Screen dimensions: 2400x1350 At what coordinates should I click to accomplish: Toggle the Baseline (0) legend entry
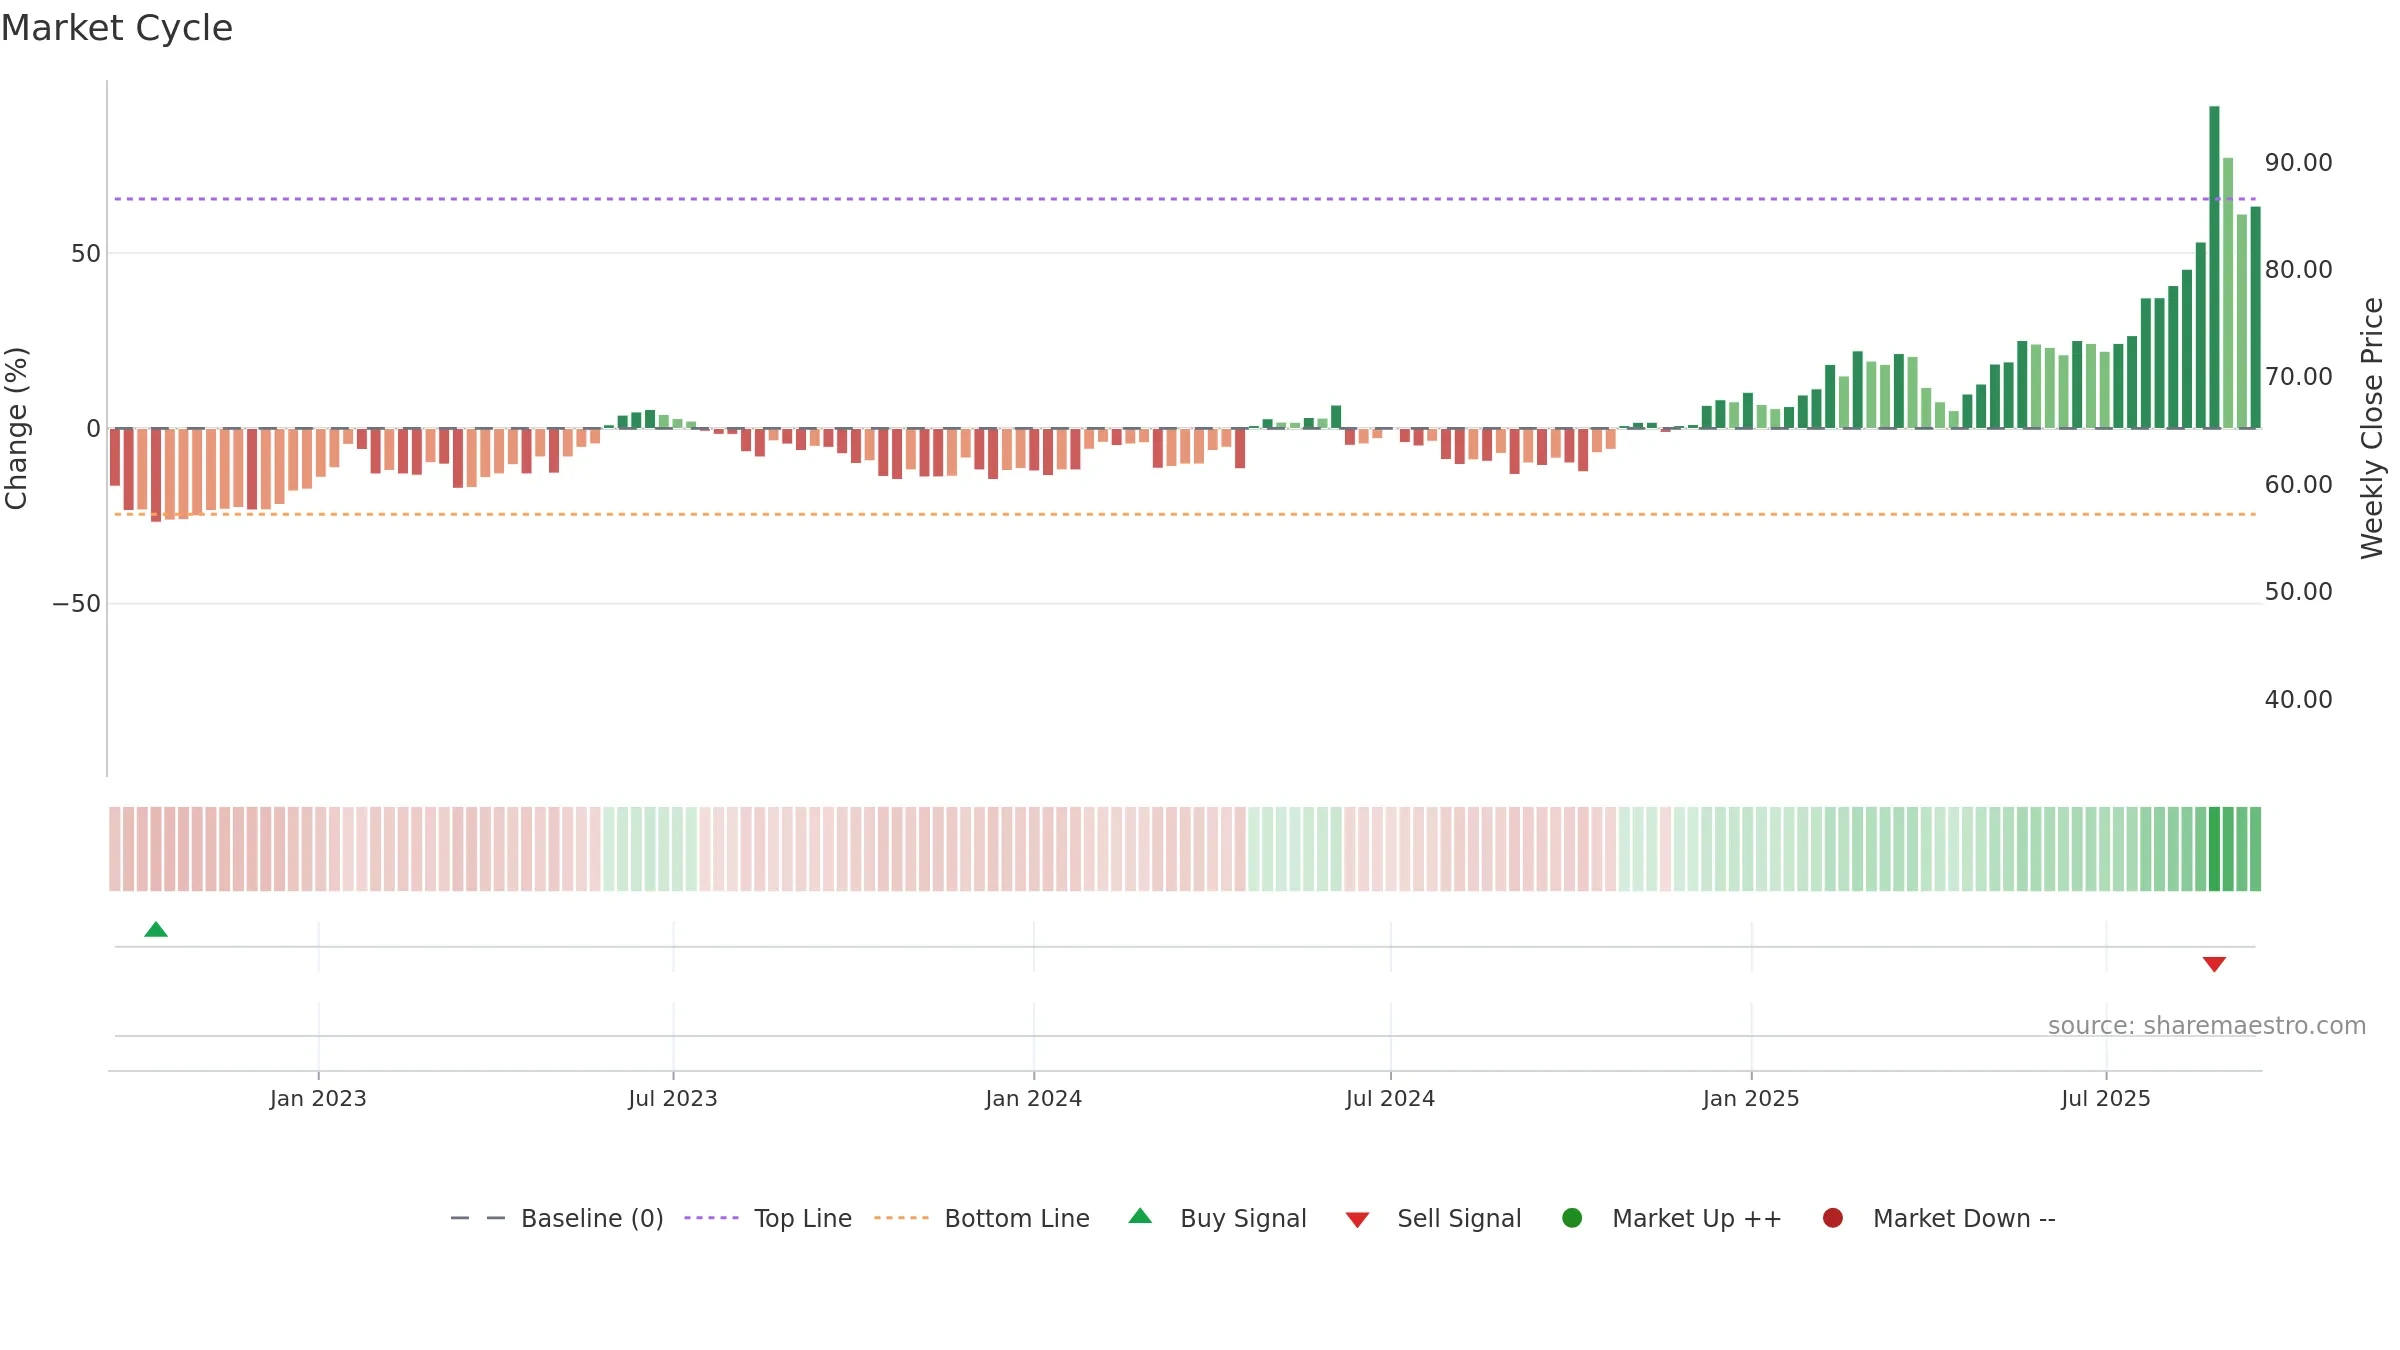557,1218
